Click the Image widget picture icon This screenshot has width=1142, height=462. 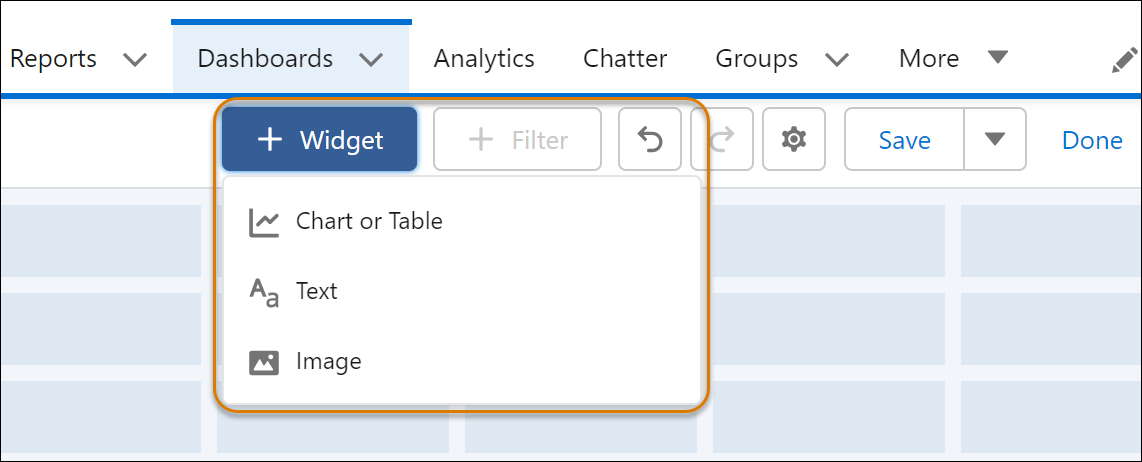click(264, 362)
